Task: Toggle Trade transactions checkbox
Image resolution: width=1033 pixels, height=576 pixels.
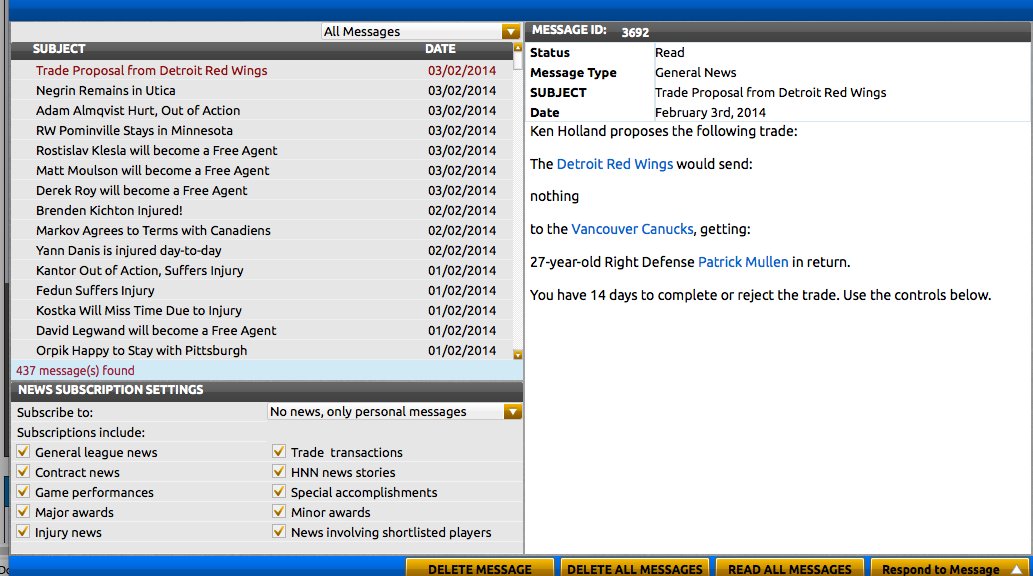Action: 279,453
